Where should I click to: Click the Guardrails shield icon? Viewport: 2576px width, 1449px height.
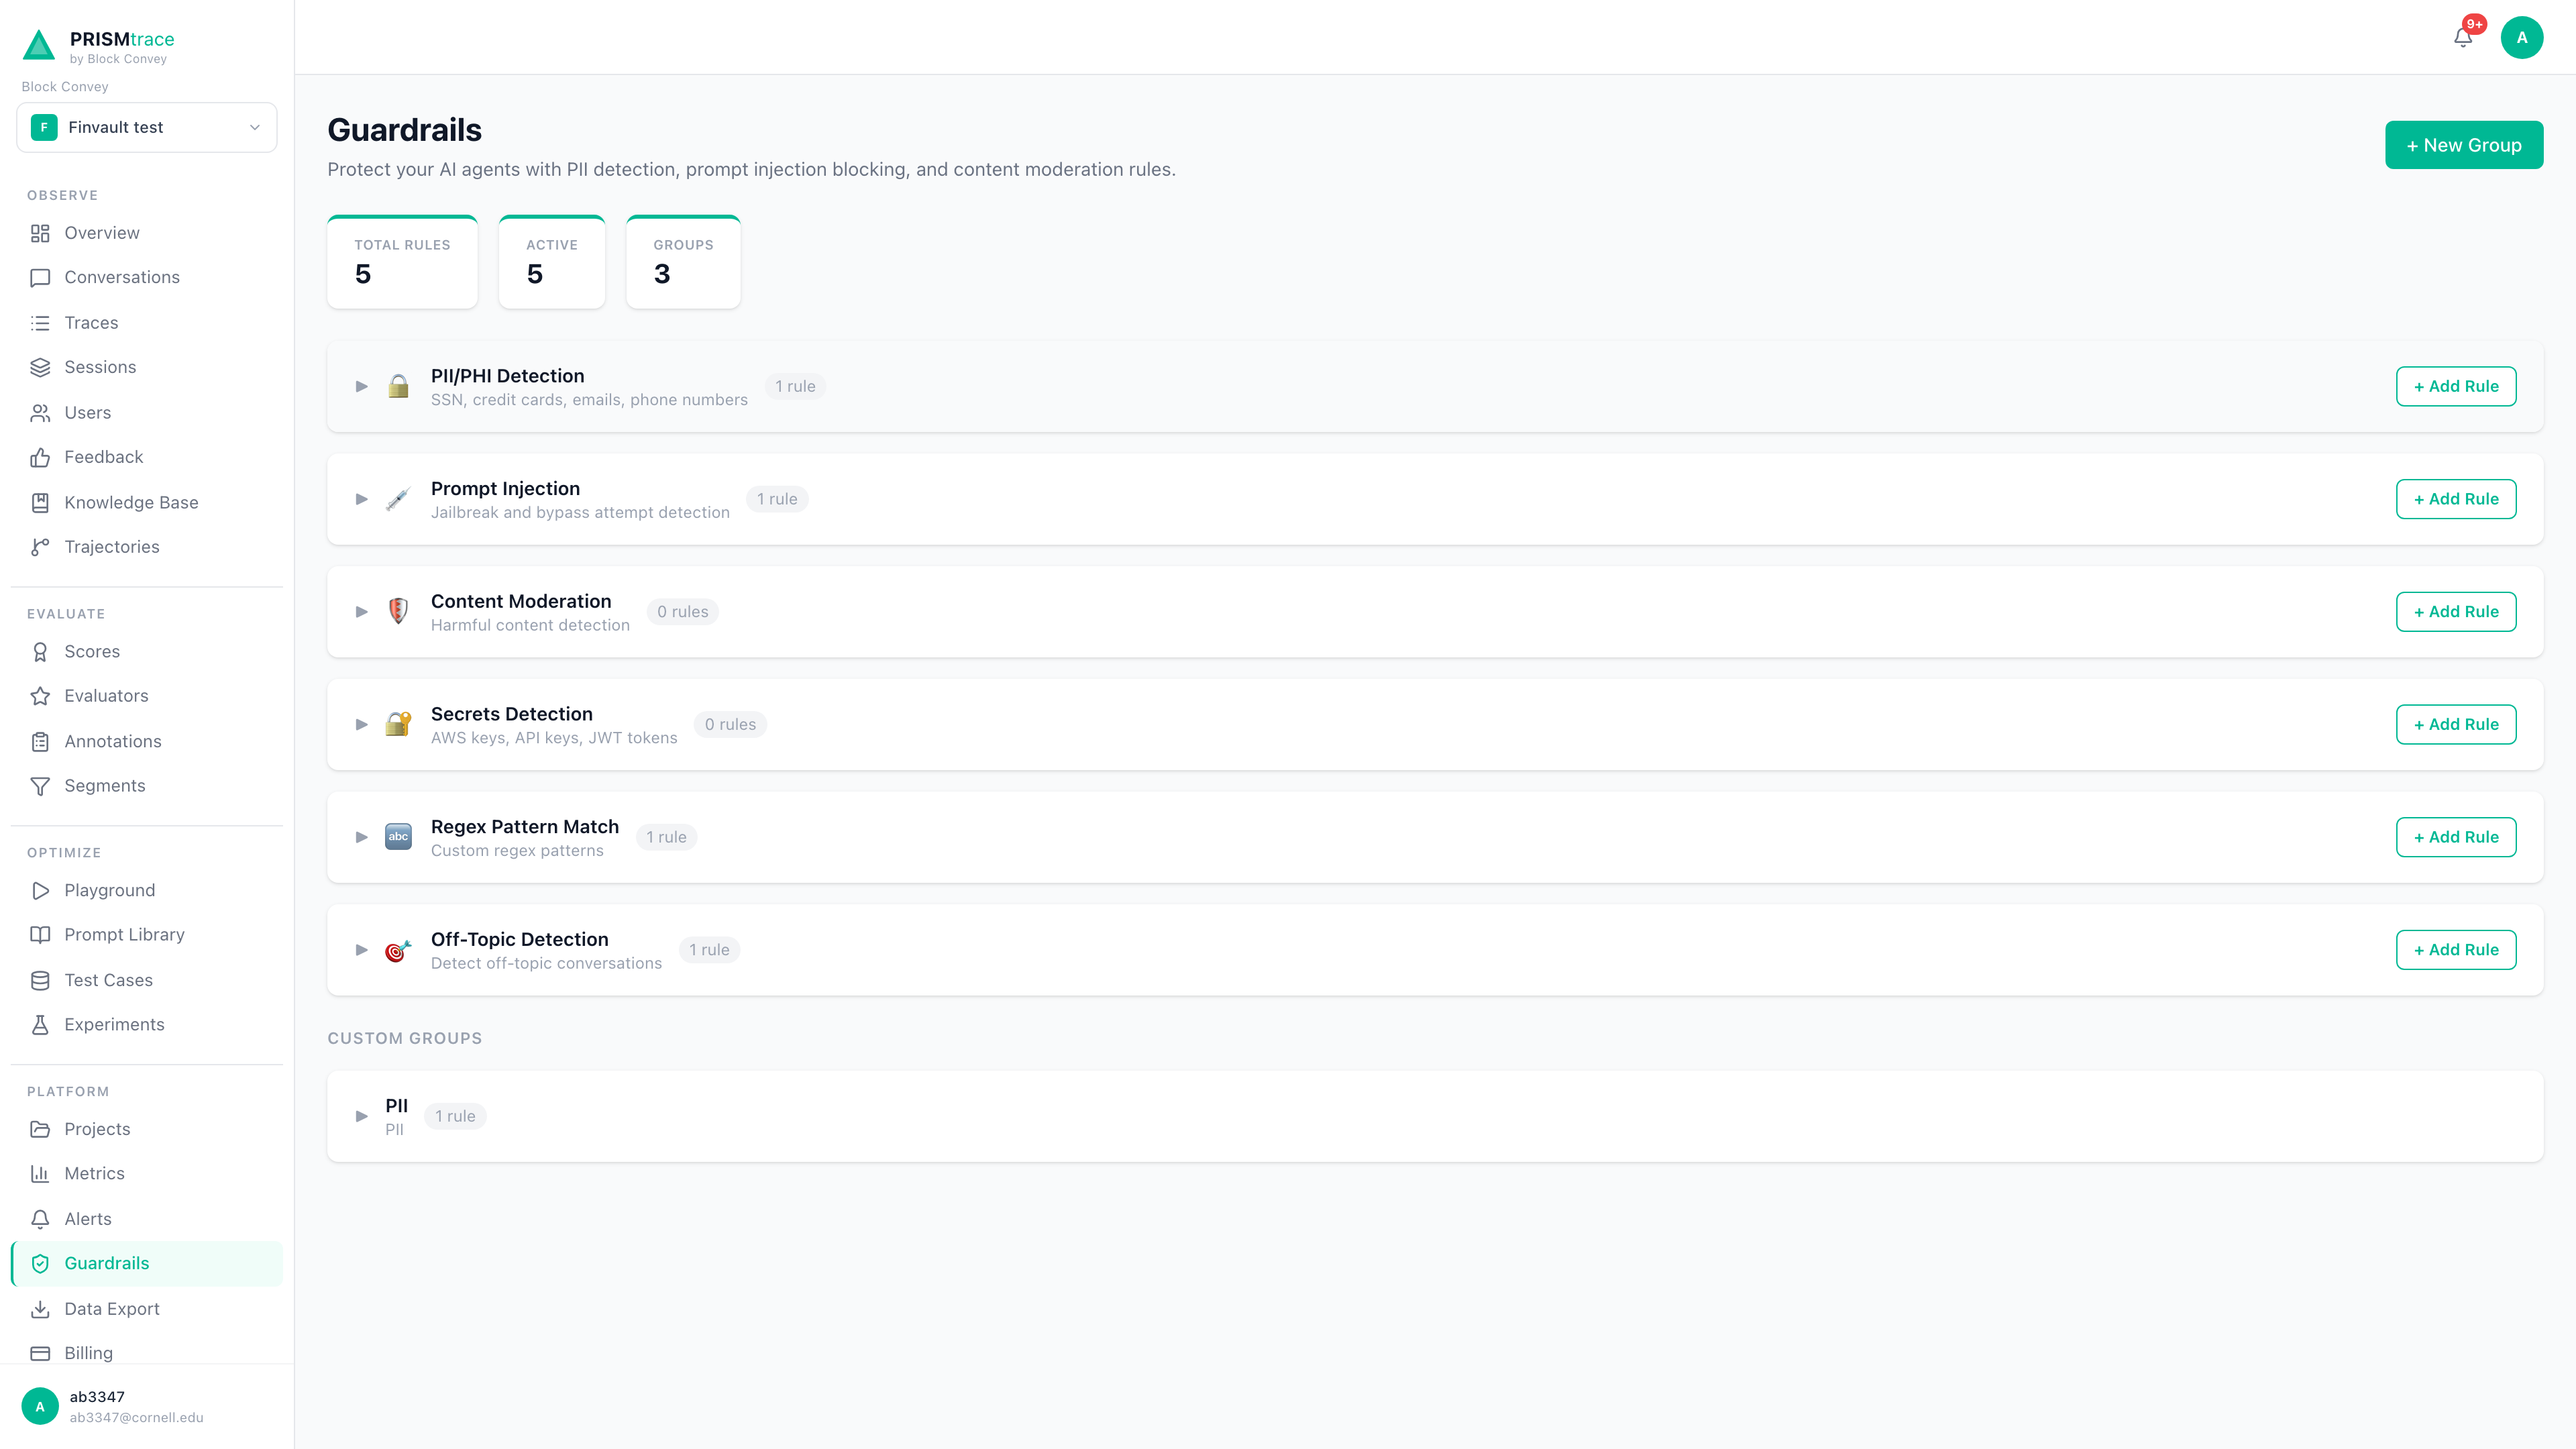[40, 1264]
